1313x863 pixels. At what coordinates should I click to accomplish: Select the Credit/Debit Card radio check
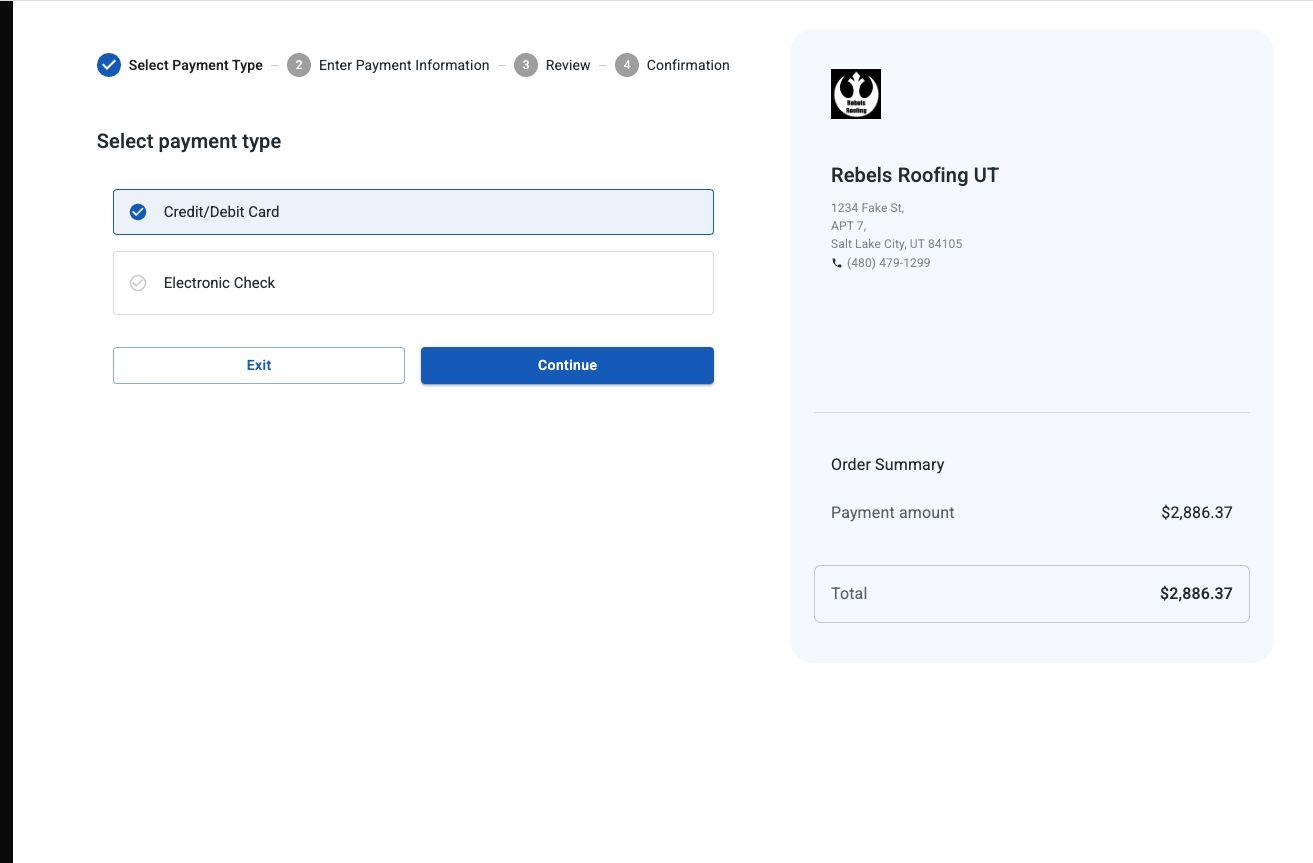click(x=138, y=212)
